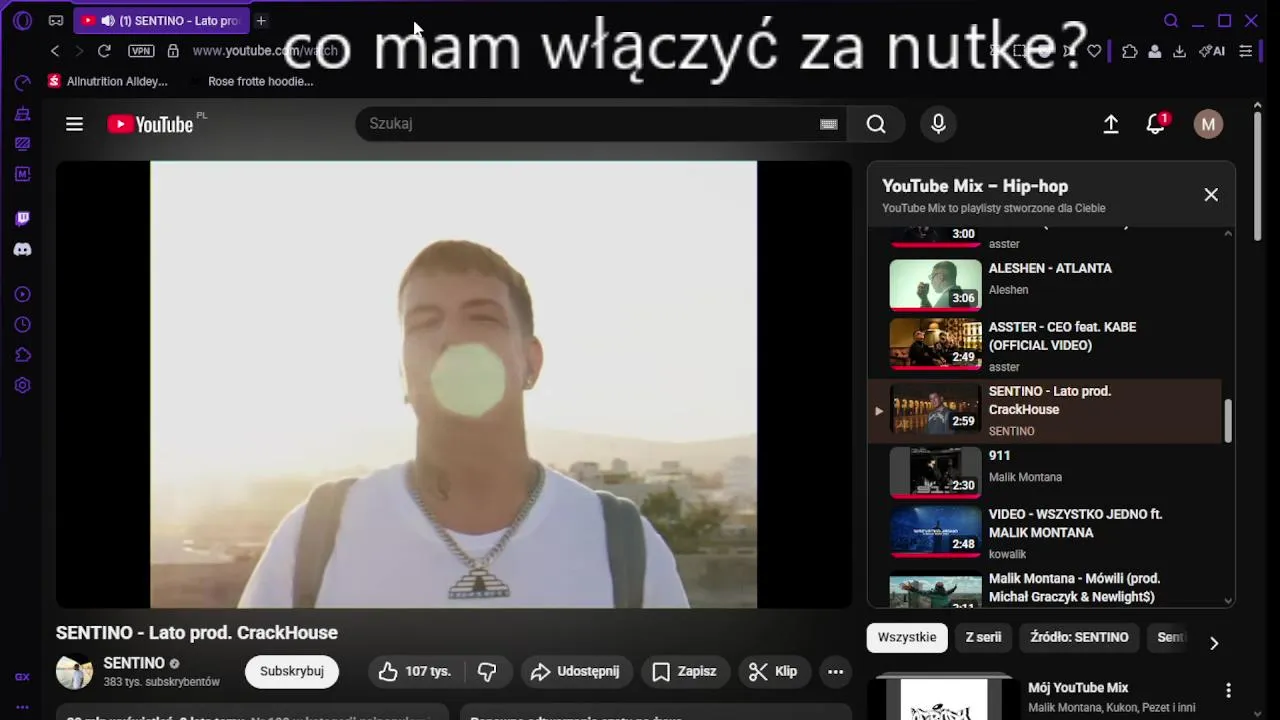Click the Zapisz save button

click(684, 671)
